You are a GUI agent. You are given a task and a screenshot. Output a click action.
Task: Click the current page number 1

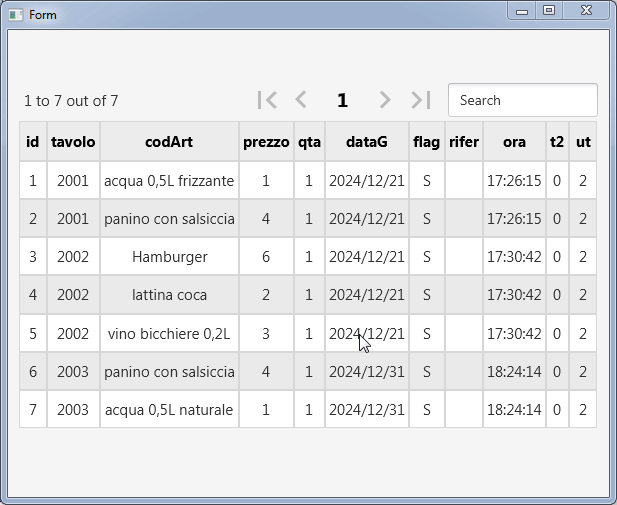342,100
